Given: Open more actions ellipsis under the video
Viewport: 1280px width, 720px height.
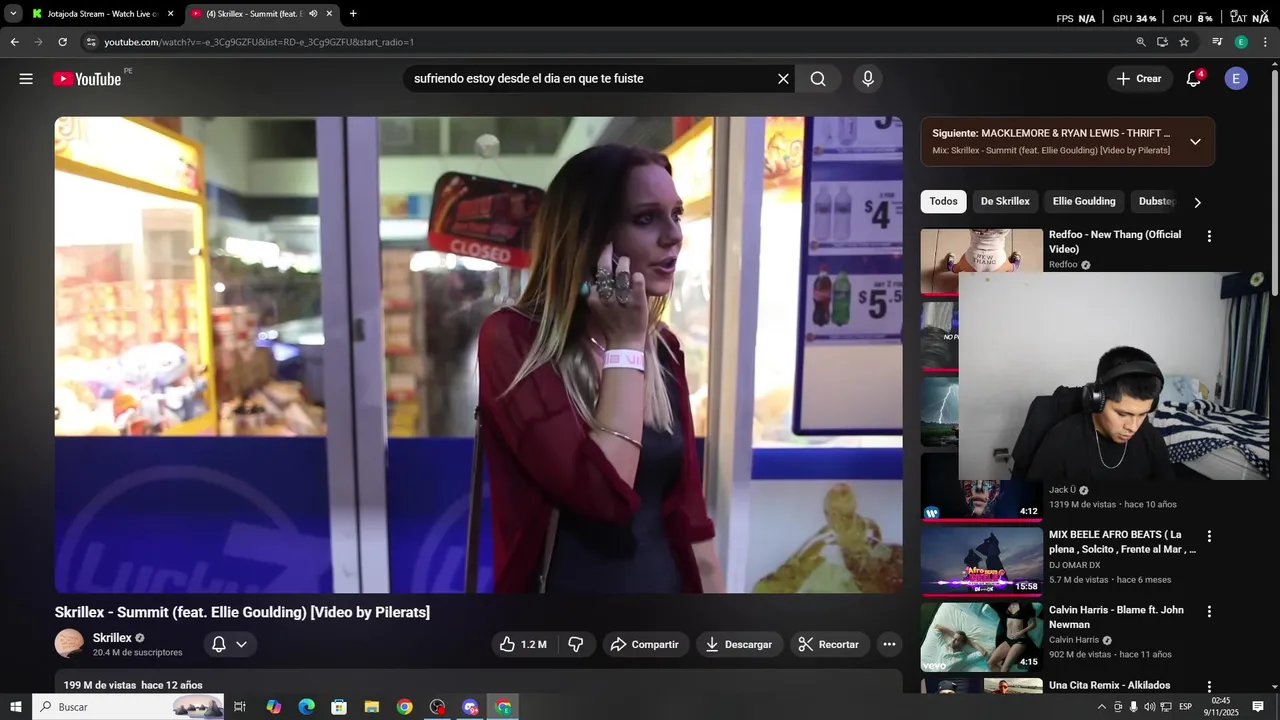Looking at the screenshot, I should 889,644.
